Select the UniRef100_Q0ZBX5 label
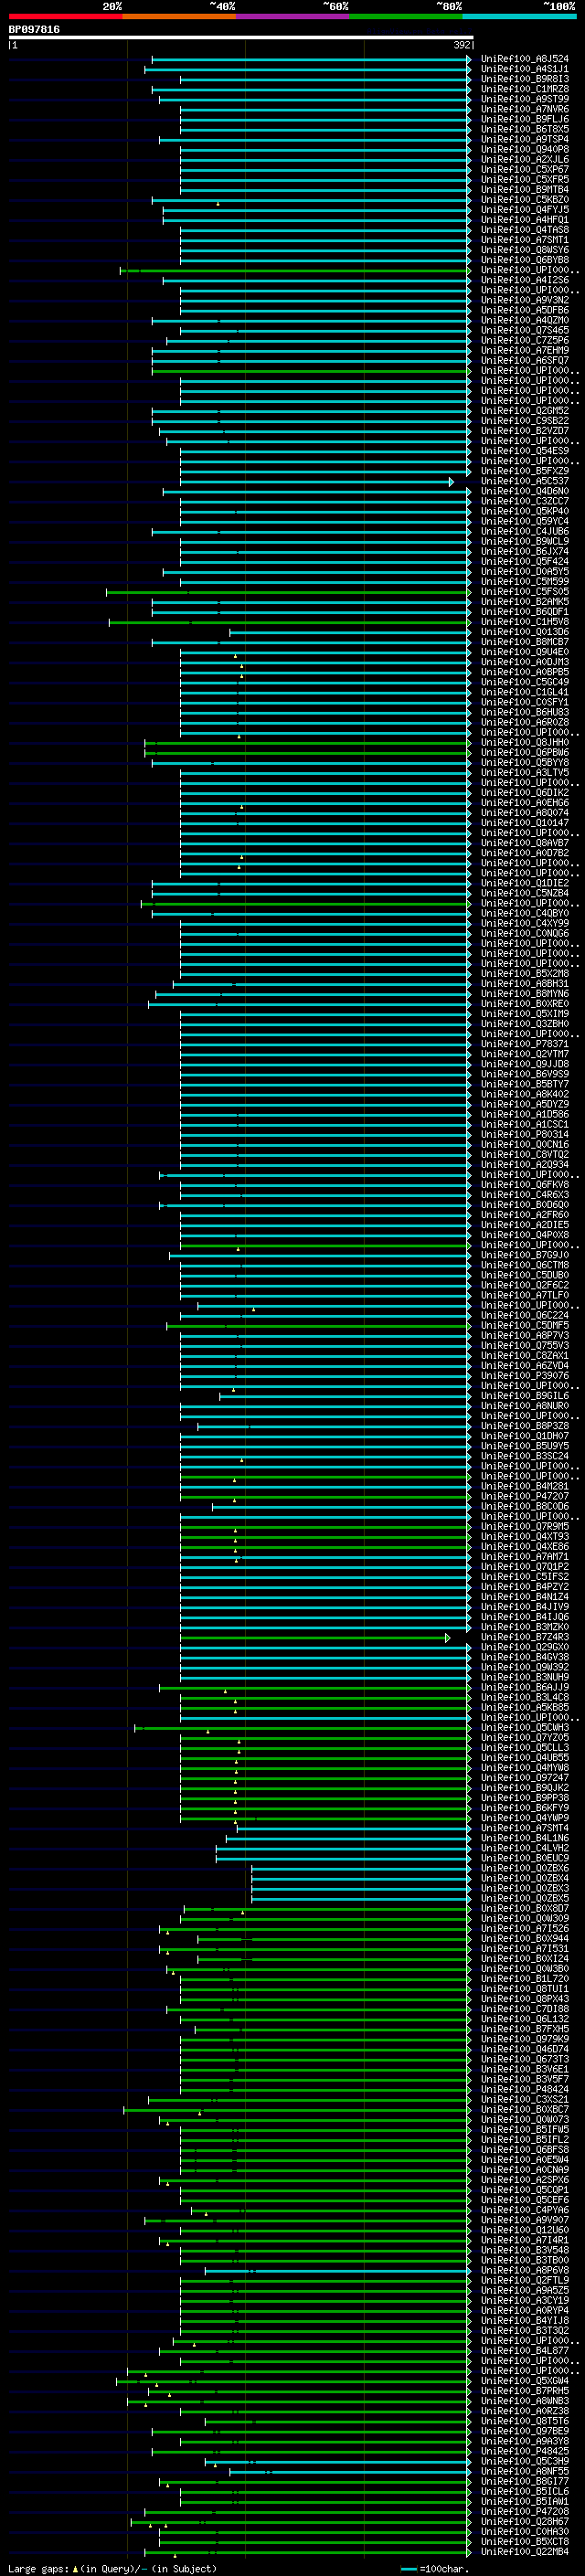Viewport: 585px width, 2576px height. [524, 1898]
